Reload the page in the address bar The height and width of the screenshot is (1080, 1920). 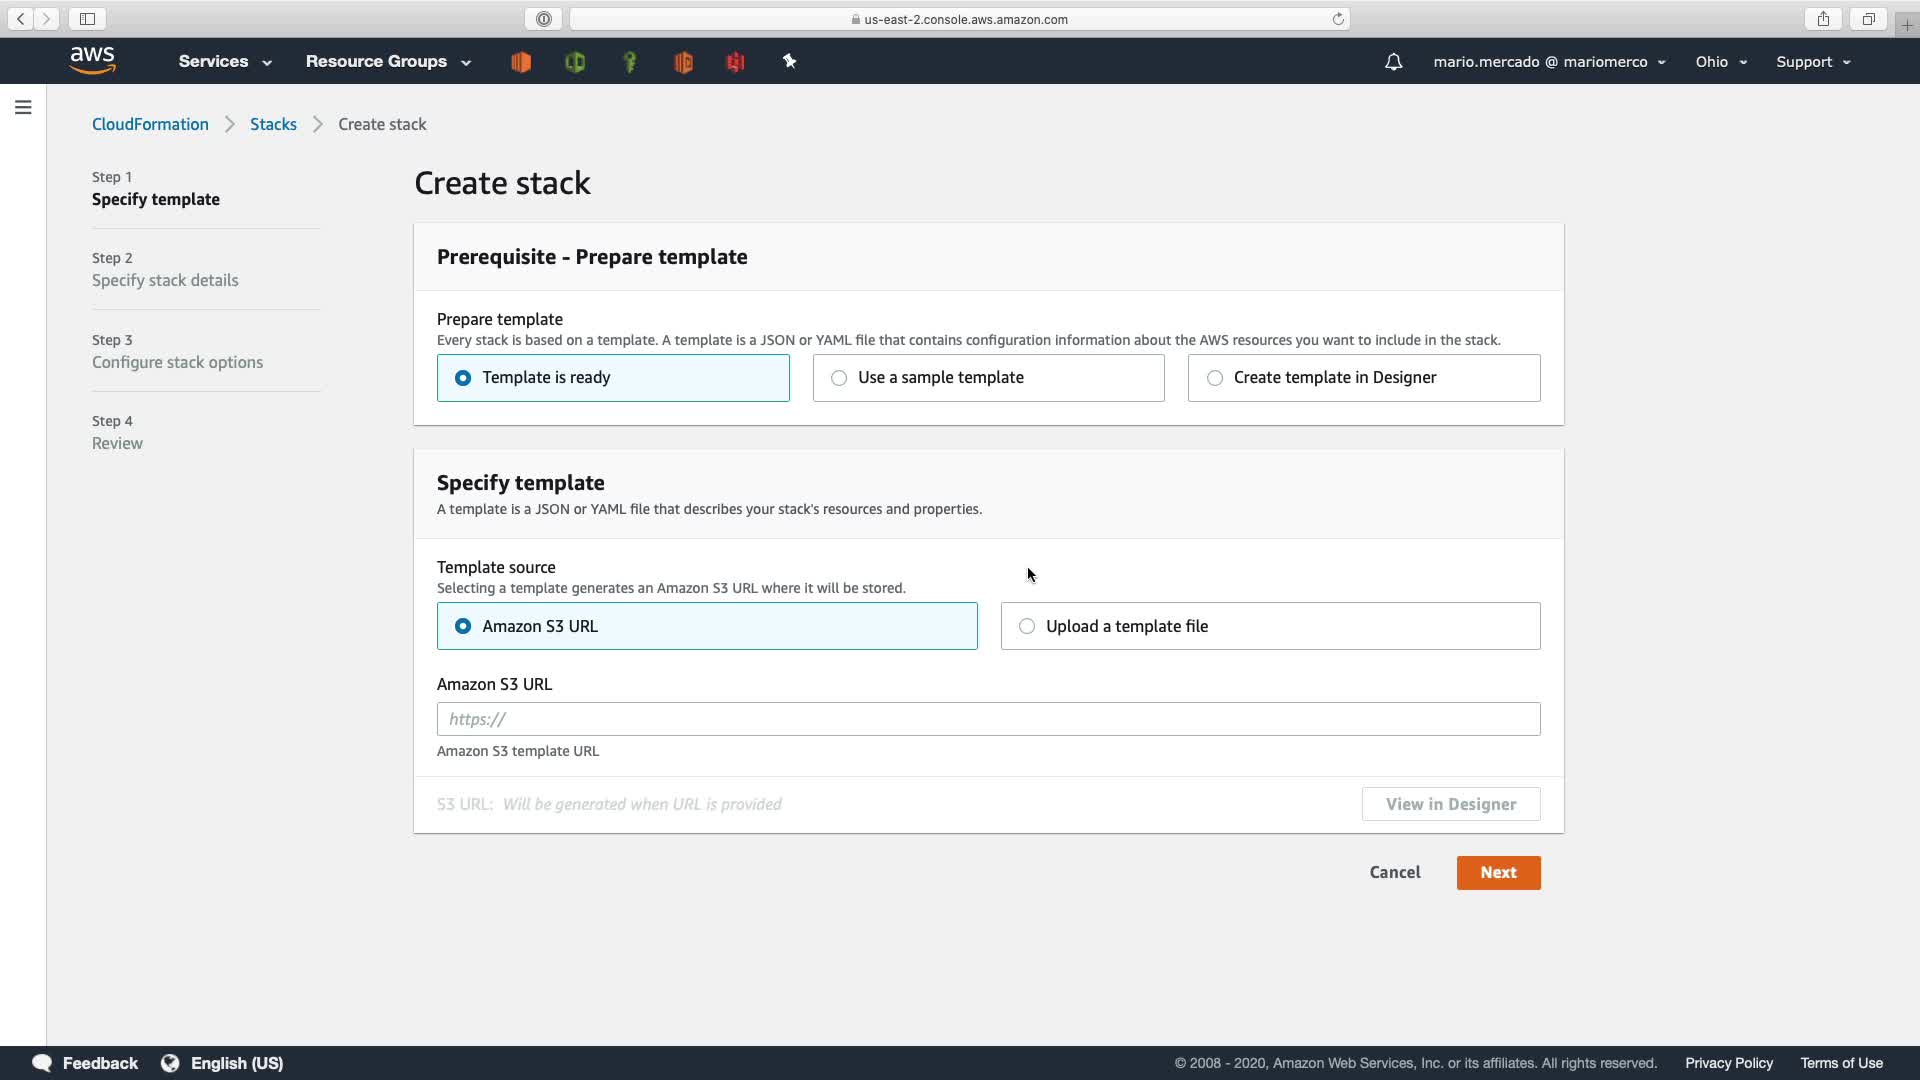[x=1338, y=19]
